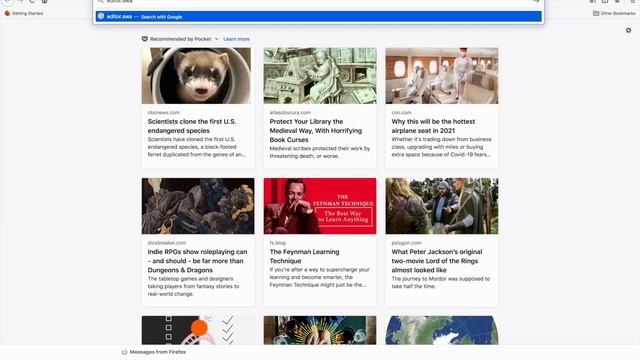The image size is (640, 360).
Task: Open the Getting Started bookmark
Action: pos(24,13)
